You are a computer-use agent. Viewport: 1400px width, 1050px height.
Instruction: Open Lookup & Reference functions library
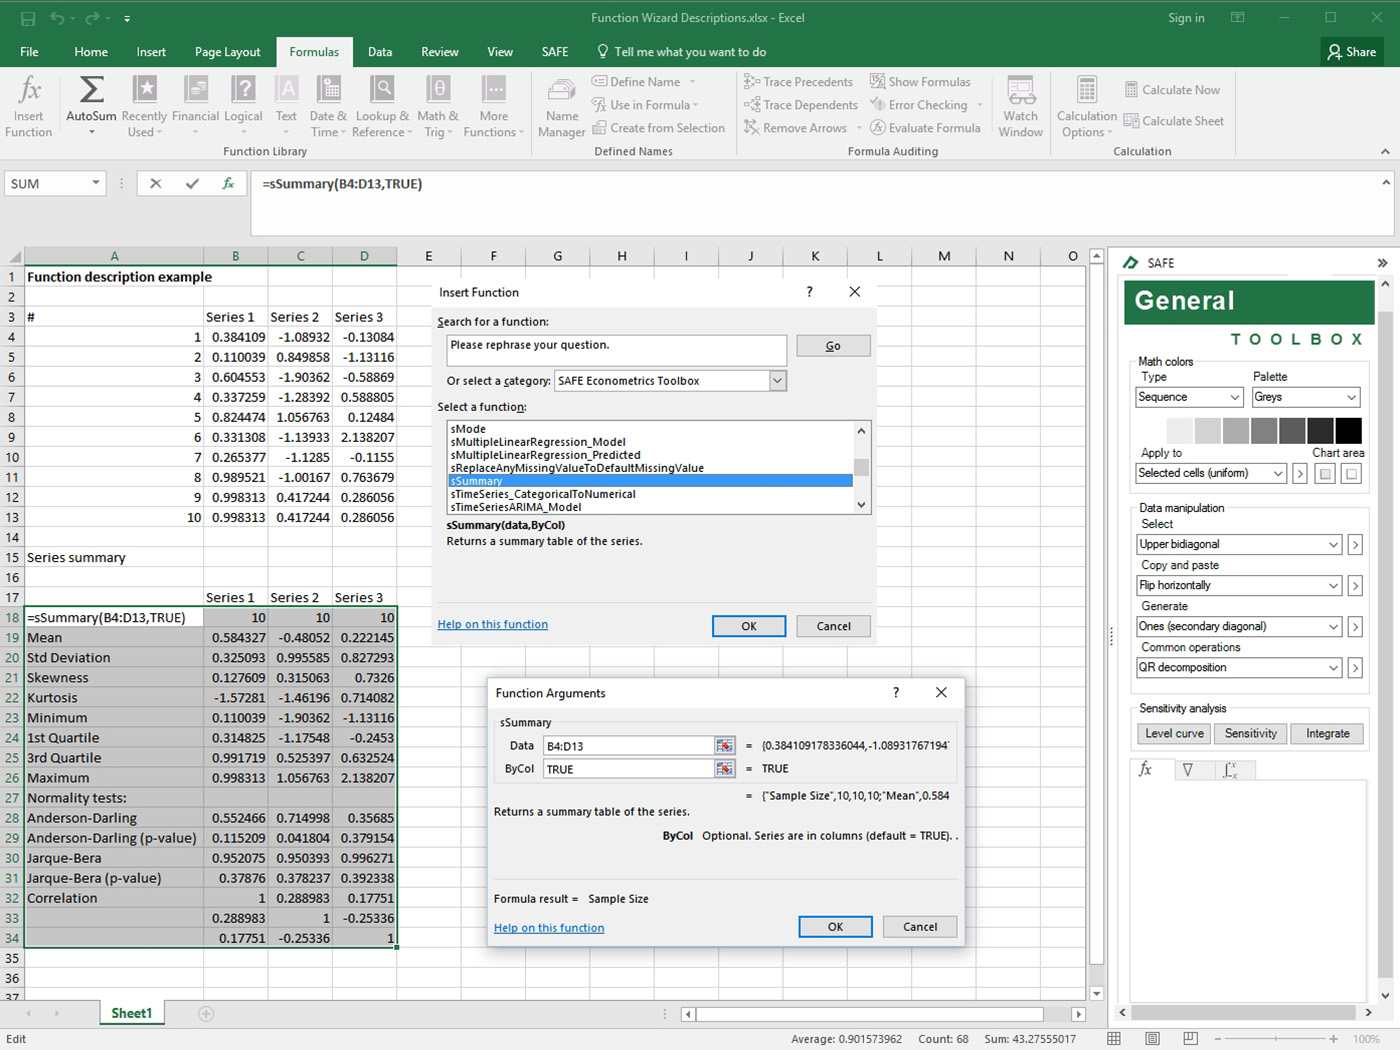pyautogui.click(x=382, y=107)
